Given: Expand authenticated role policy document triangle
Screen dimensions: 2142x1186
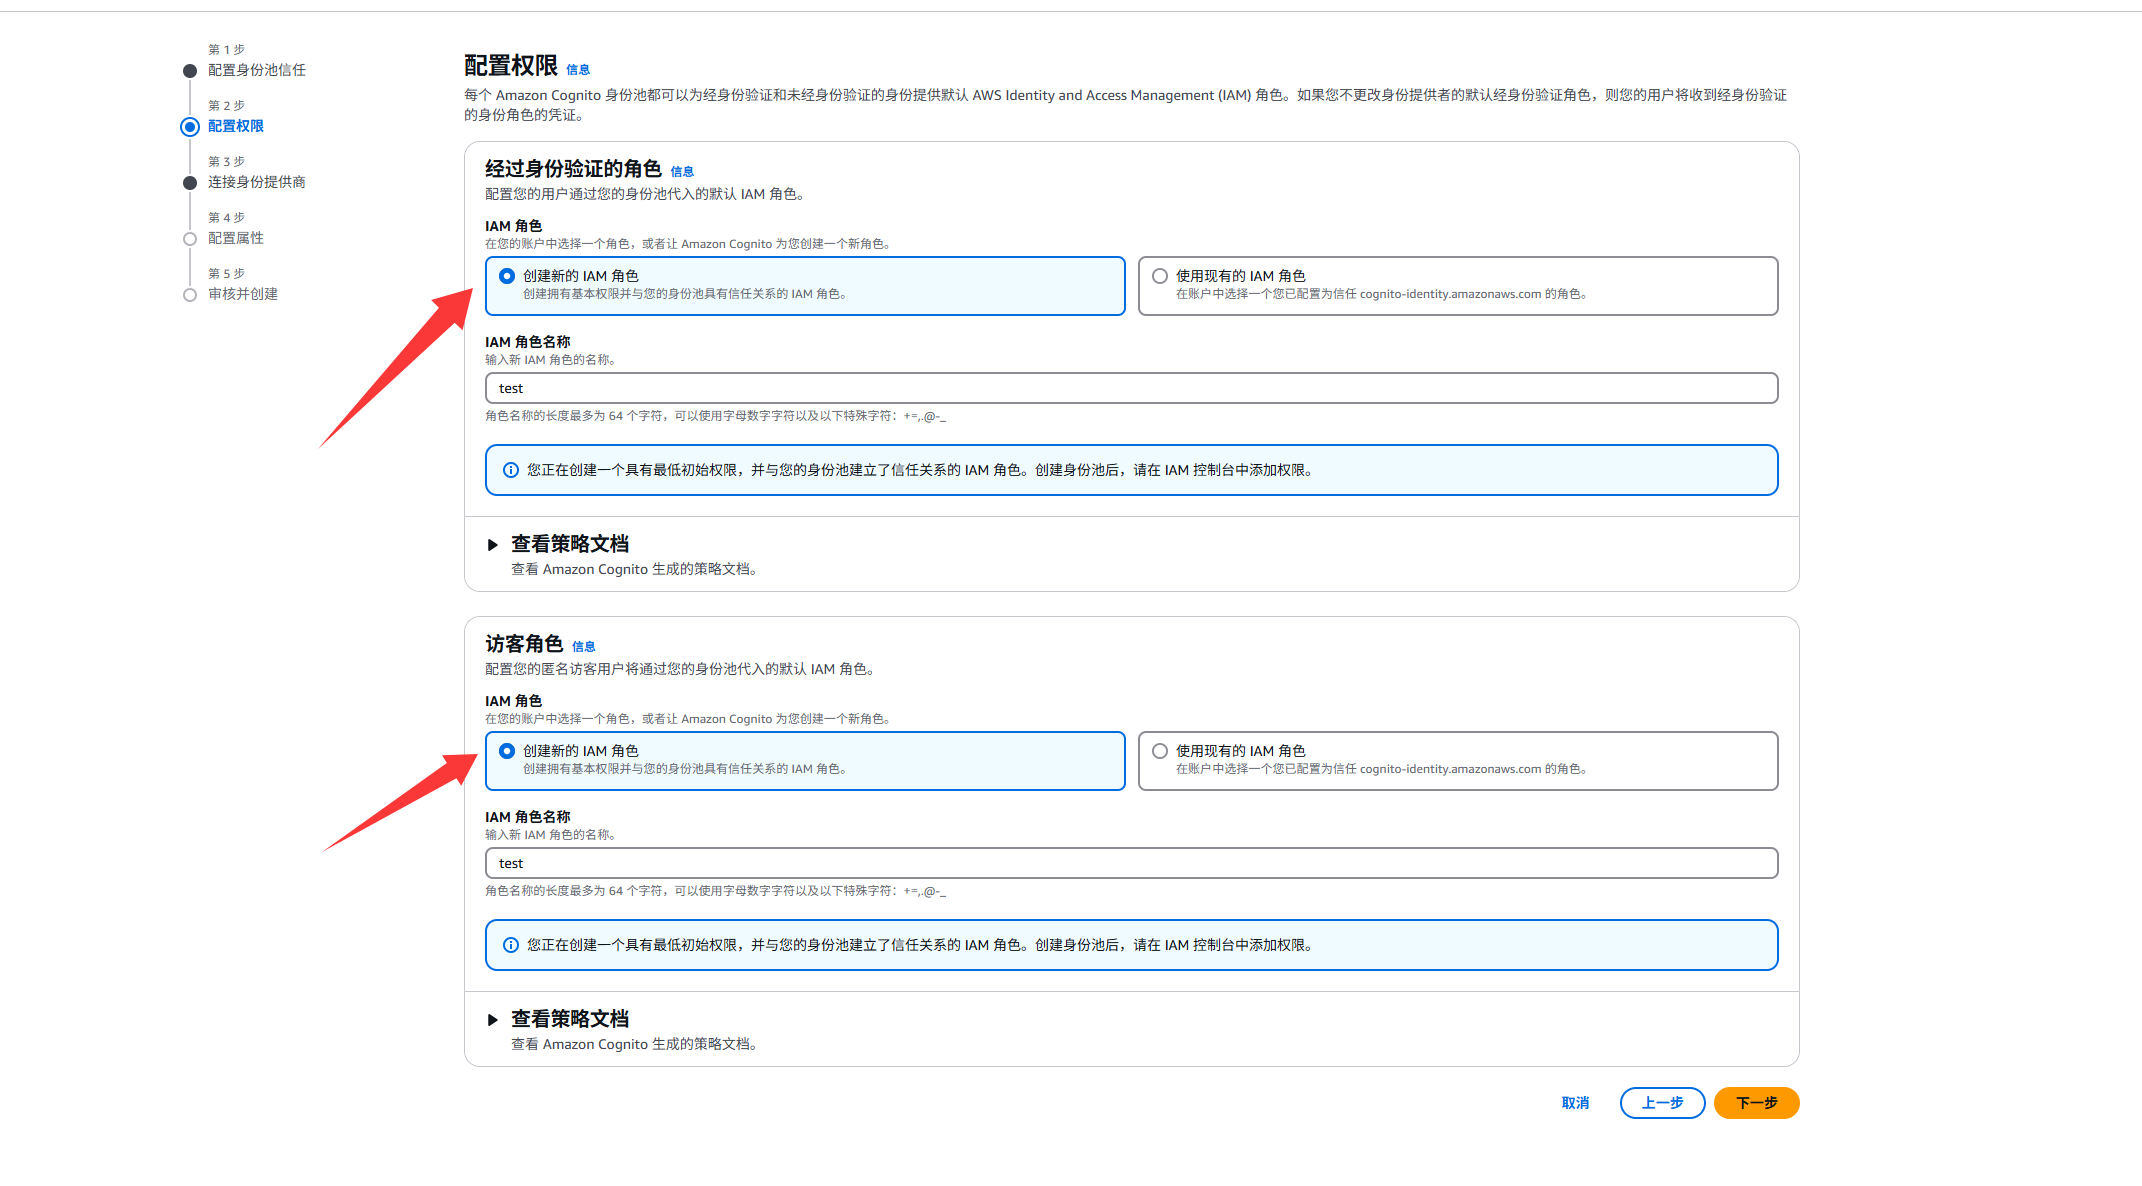Looking at the screenshot, I should pyautogui.click(x=493, y=545).
